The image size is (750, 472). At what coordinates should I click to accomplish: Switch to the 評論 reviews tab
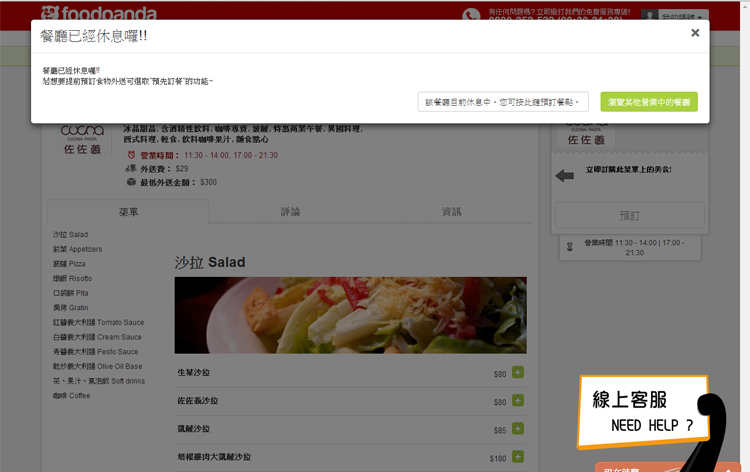[290, 211]
